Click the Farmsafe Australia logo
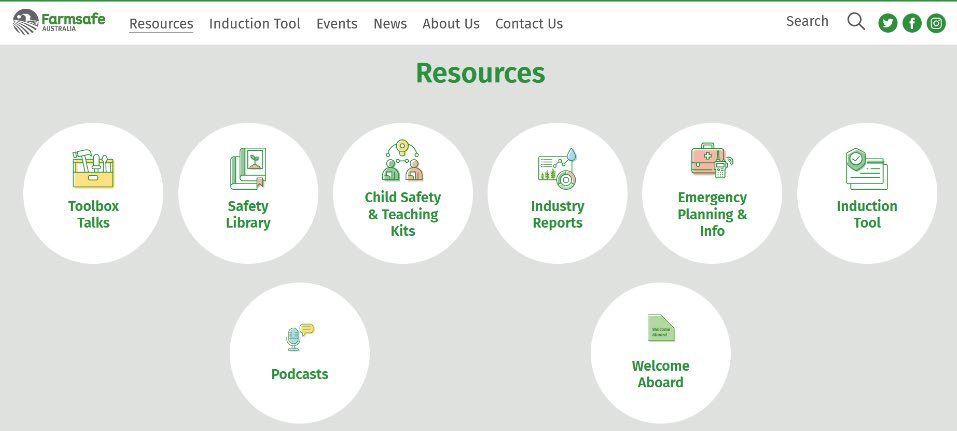957x431 pixels. [59, 22]
